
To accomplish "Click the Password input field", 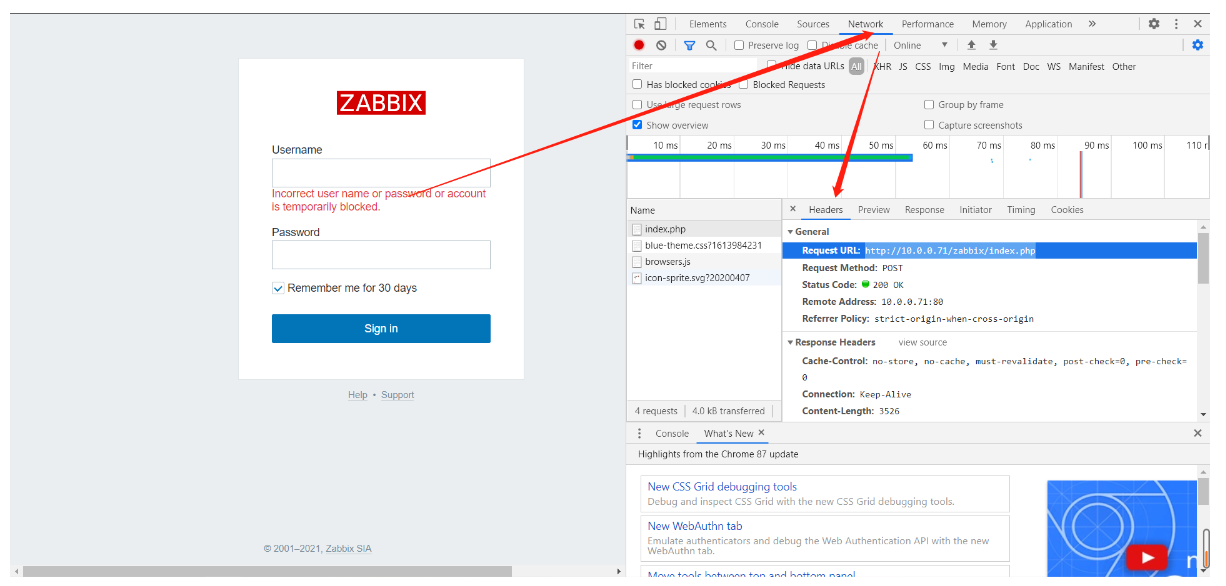I will 381,254.
